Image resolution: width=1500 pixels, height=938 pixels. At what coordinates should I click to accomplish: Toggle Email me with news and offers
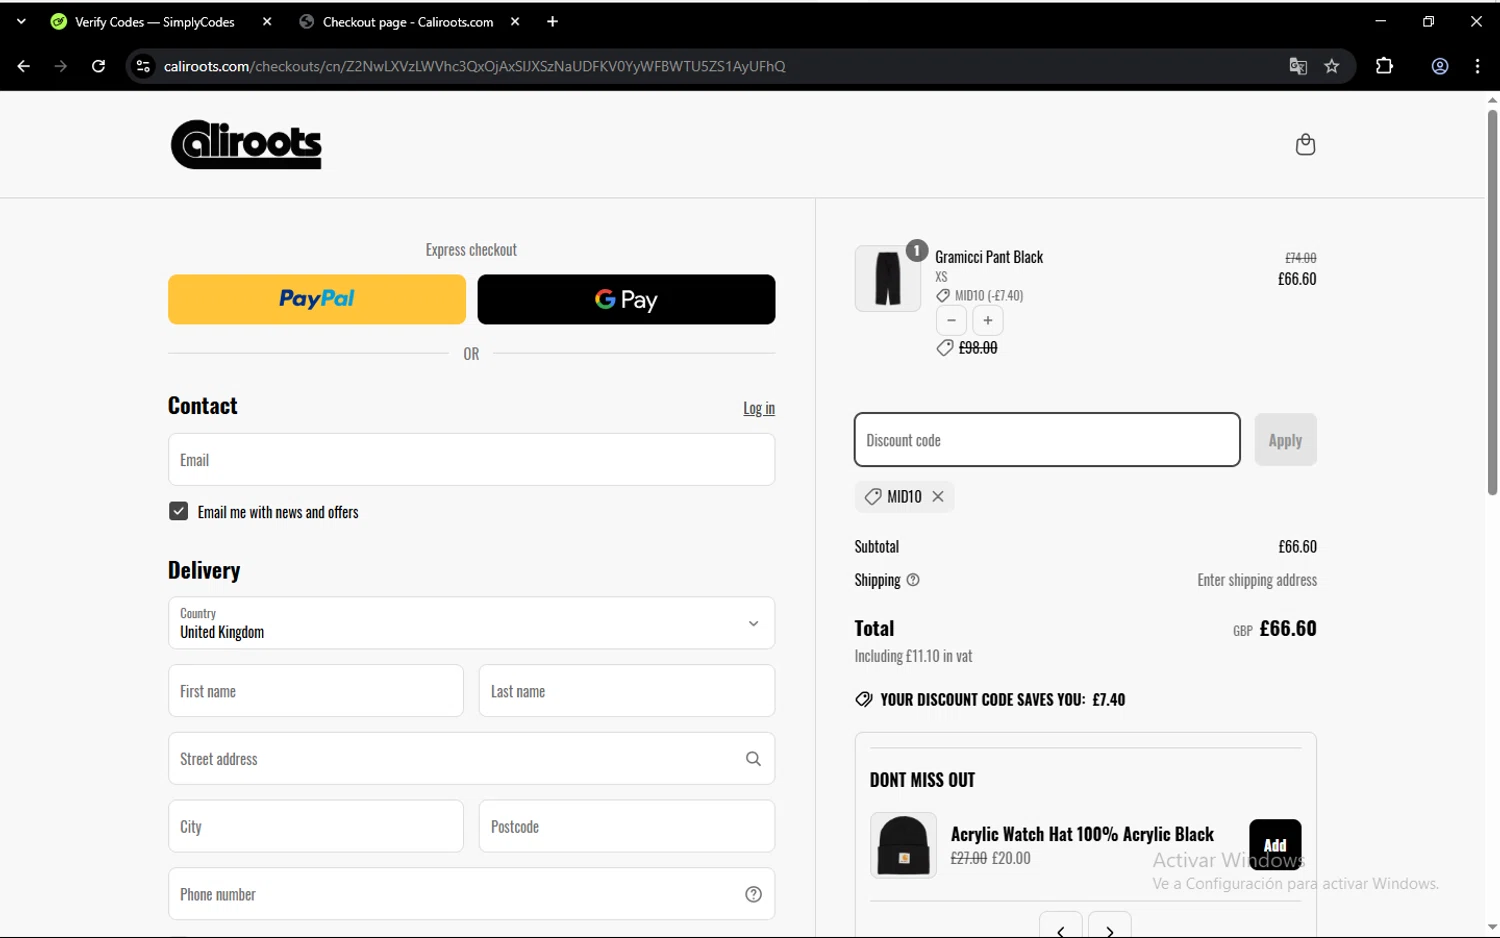click(x=178, y=511)
